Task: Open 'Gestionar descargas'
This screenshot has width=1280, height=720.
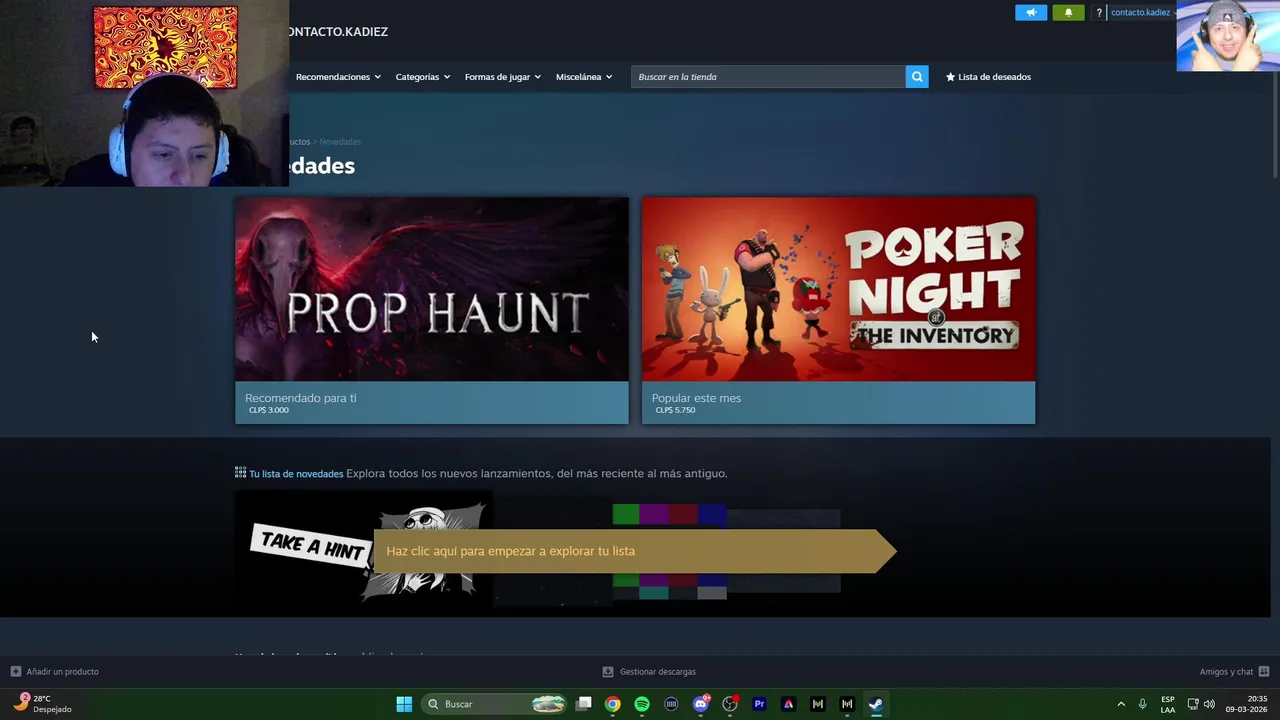Action: coord(649,672)
